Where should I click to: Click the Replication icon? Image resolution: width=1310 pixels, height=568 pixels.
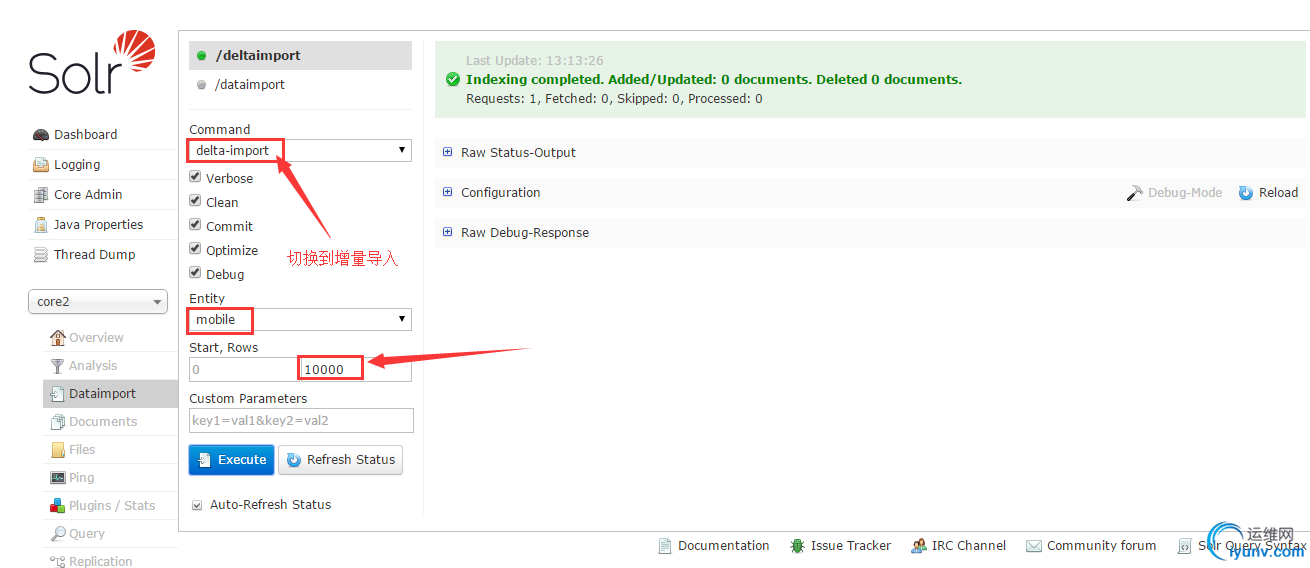pos(58,561)
